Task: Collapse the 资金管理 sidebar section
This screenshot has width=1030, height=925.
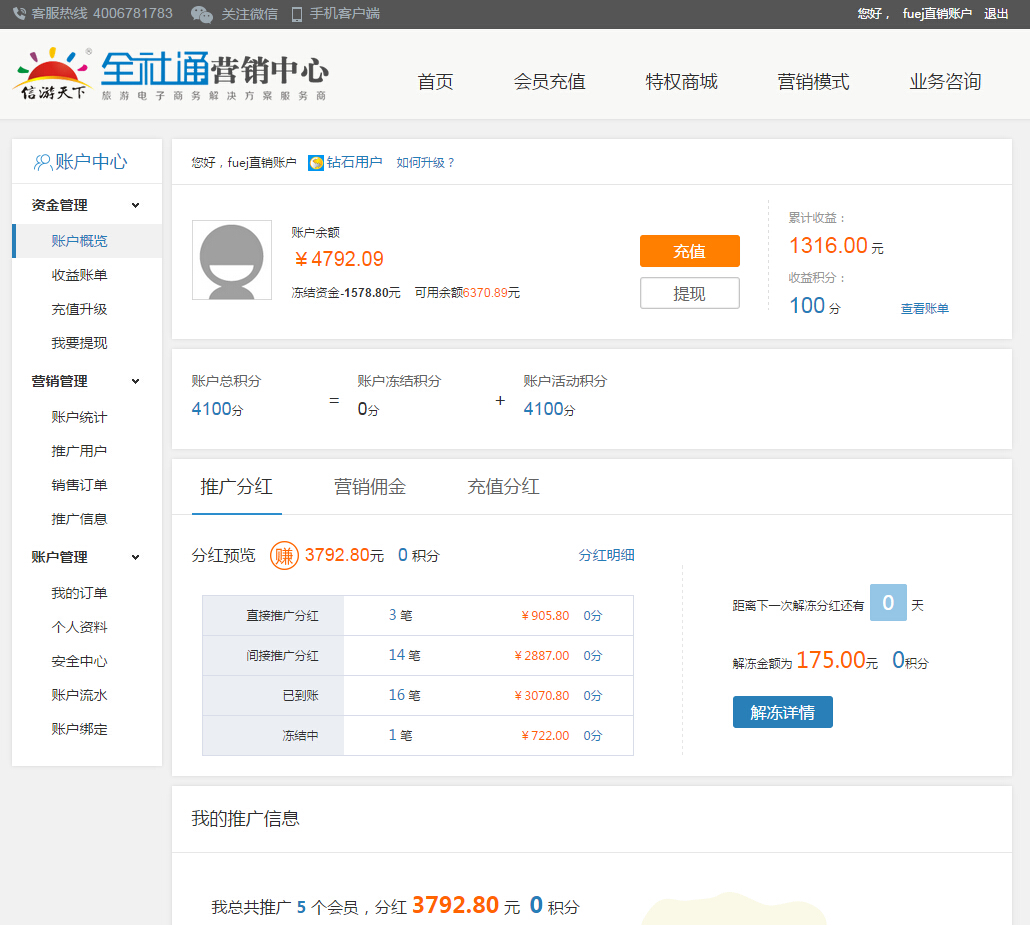Action: click(x=135, y=205)
